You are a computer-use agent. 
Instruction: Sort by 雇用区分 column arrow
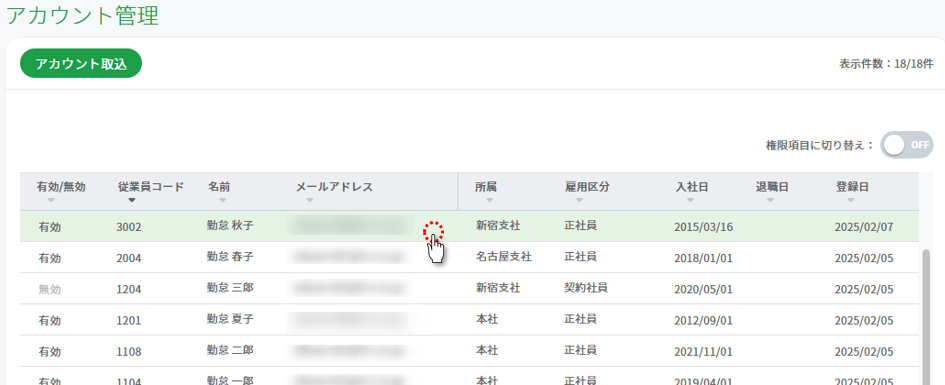click(x=579, y=200)
